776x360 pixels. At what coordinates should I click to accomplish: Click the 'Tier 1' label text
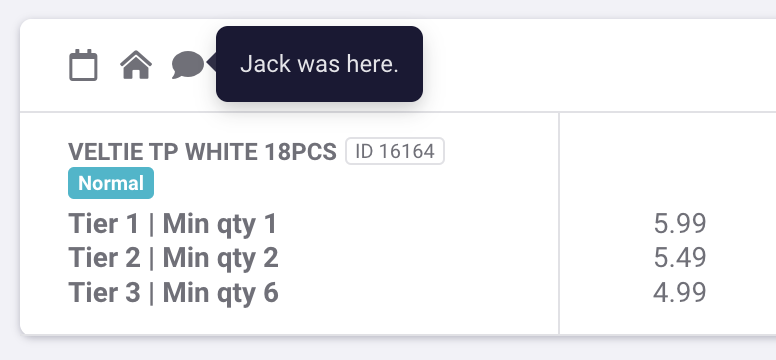pyautogui.click(x=104, y=224)
